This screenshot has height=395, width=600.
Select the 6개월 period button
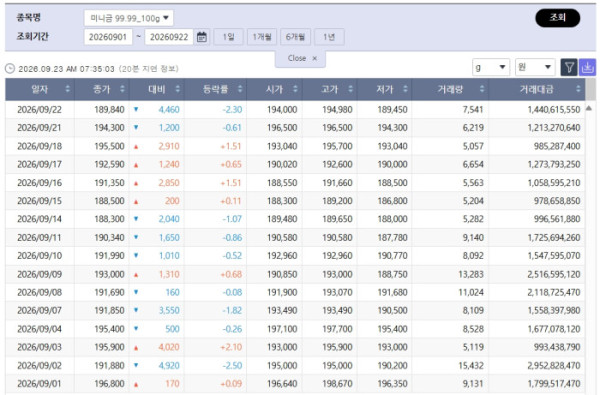tap(295, 37)
